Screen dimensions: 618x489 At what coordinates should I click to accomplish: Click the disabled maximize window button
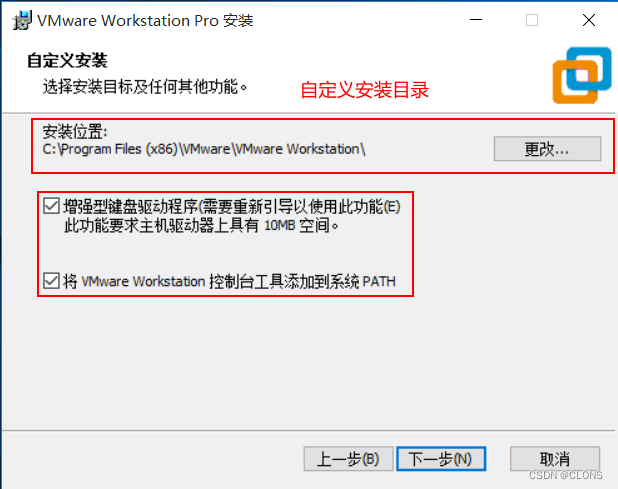pyautogui.click(x=532, y=20)
